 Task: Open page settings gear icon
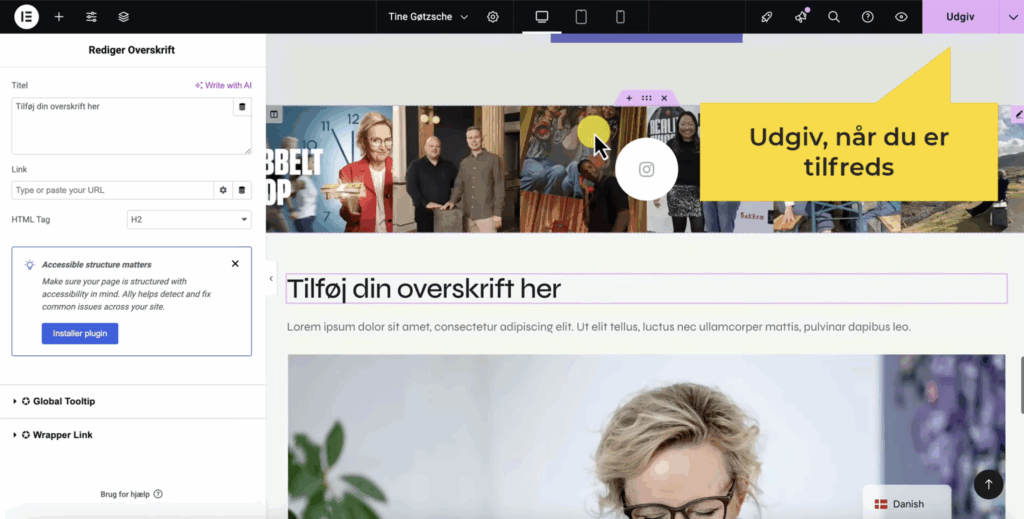pyautogui.click(x=493, y=16)
